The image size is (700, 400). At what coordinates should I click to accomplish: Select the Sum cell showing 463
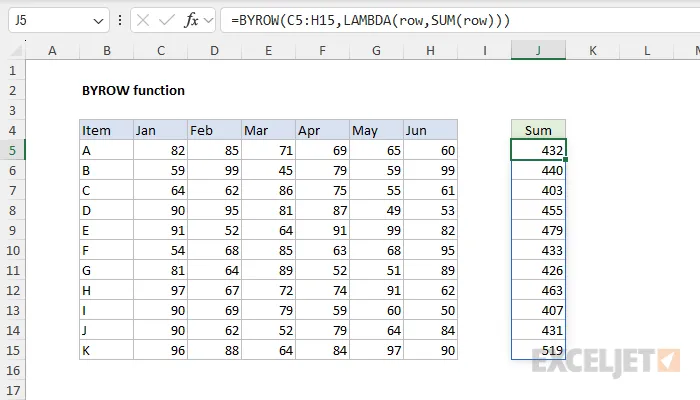tap(538, 291)
